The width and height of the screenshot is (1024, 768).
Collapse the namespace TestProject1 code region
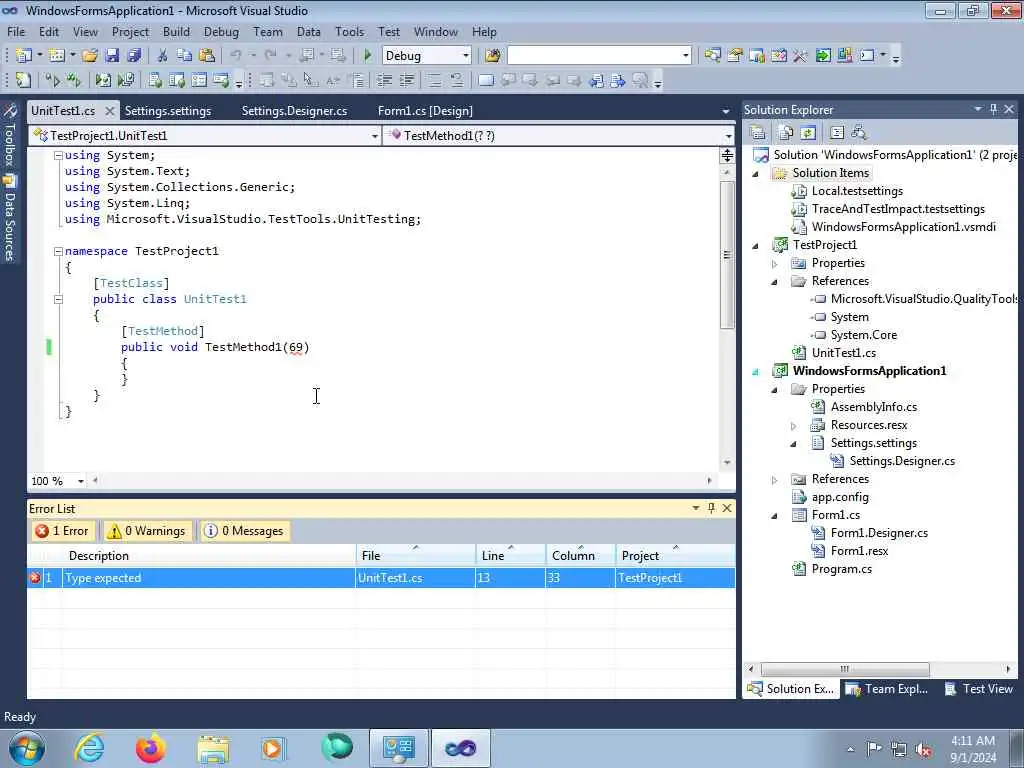coord(58,251)
